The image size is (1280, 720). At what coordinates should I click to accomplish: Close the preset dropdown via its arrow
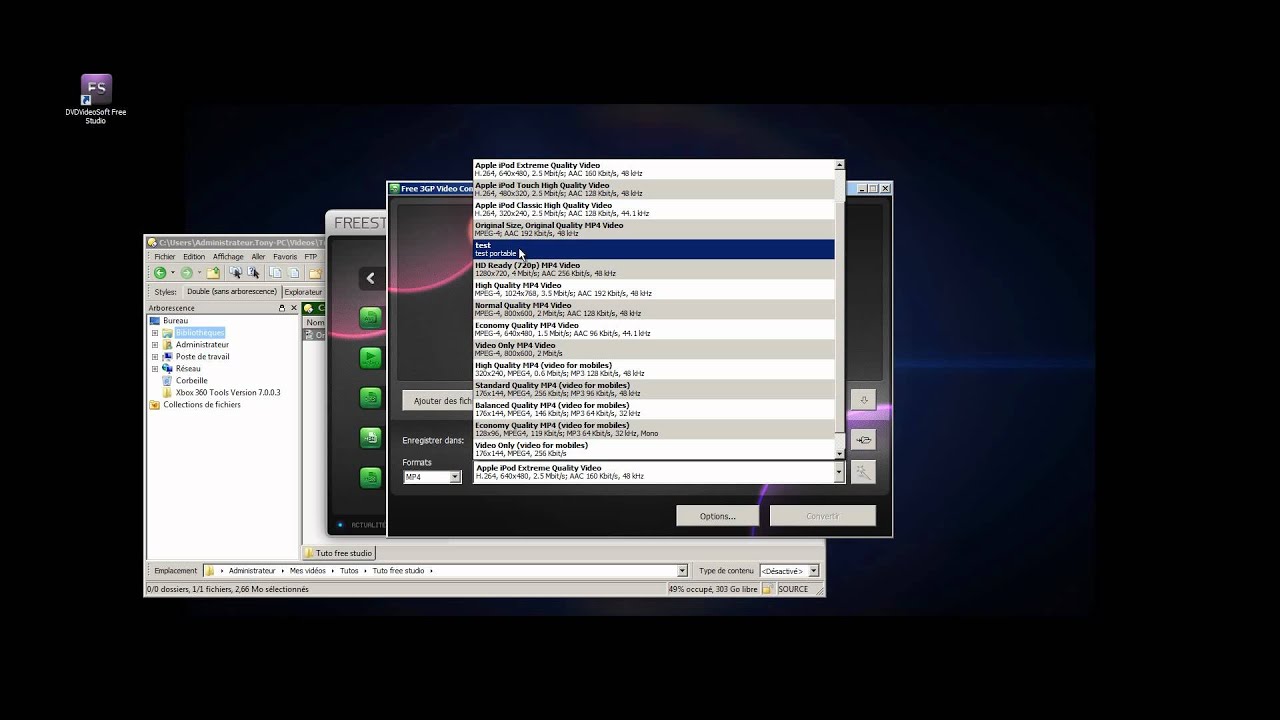pos(839,473)
